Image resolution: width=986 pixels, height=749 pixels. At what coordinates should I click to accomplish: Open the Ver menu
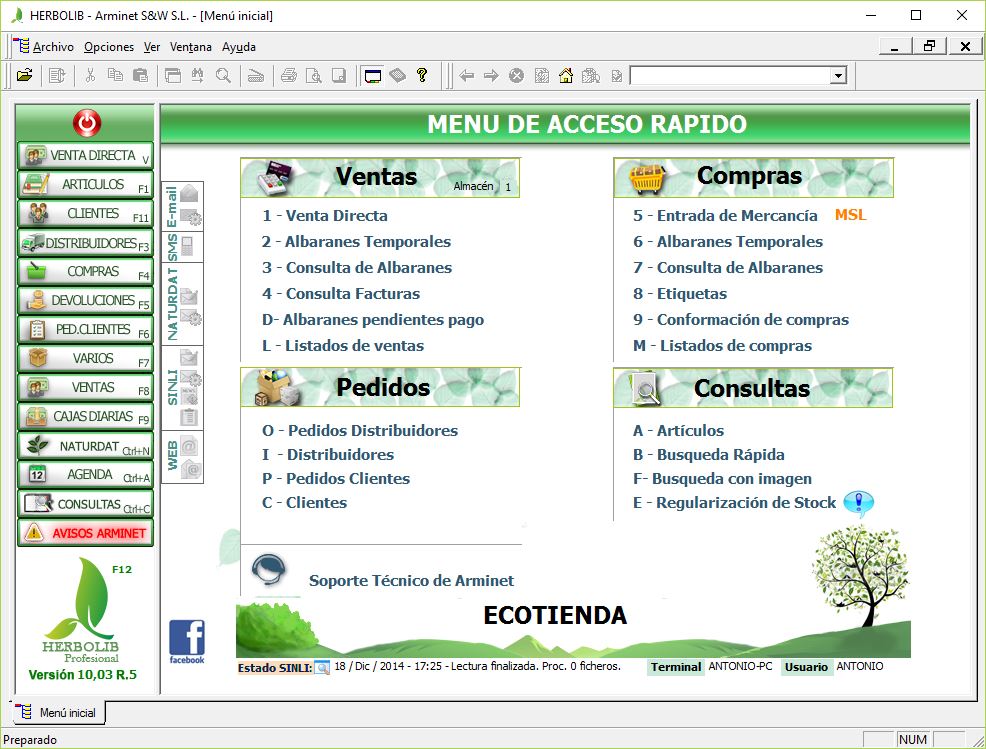(x=152, y=47)
